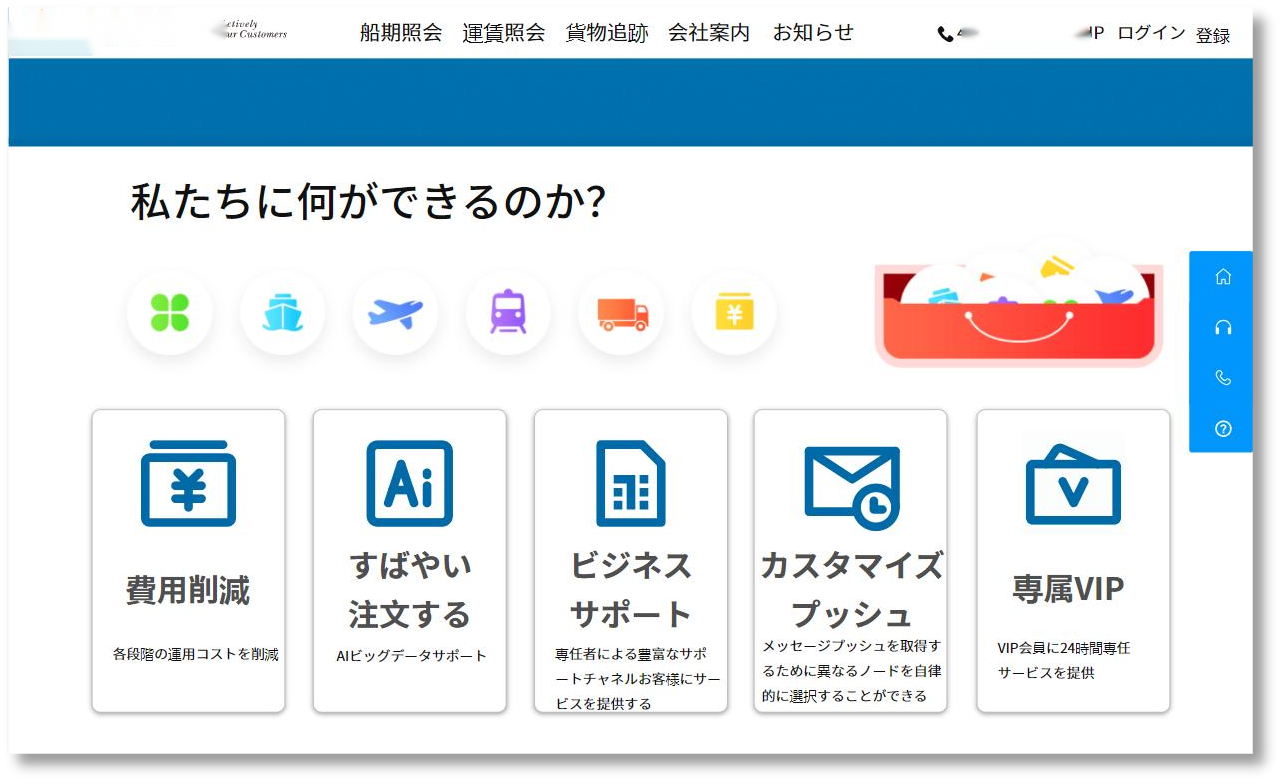Click the phone icon in blue sidebar
This screenshot has height=784, width=1281.
pyautogui.click(x=1222, y=378)
